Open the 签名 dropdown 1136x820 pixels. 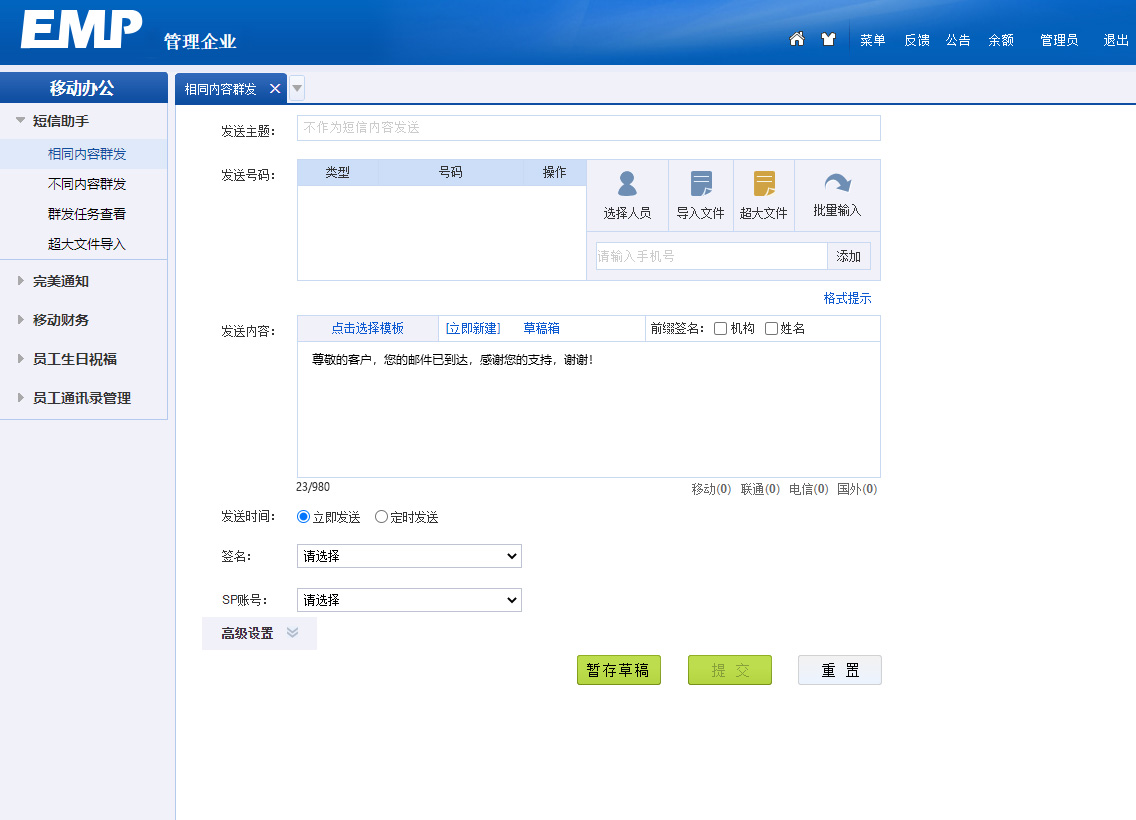(x=408, y=556)
